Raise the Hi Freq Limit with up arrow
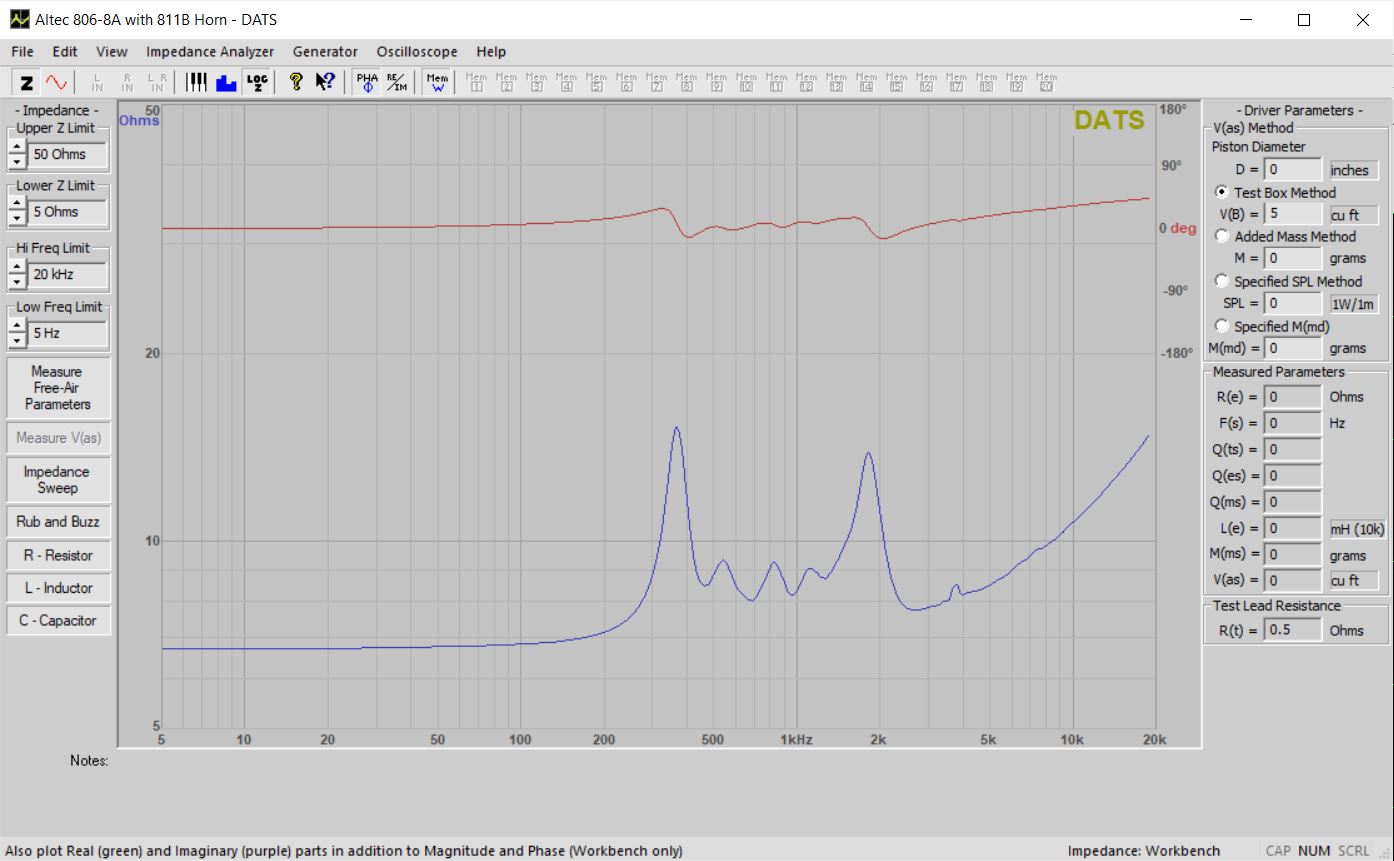1394x861 pixels. pyautogui.click(x=17, y=267)
